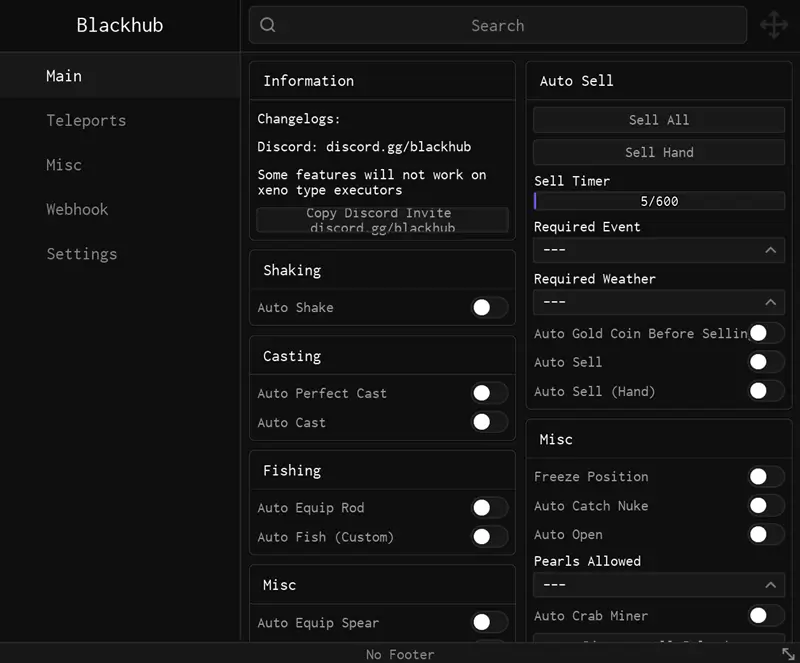The width and height of the screenshot is (800, 663).
Task: Toggle Freeze Position
Action: 766,476
